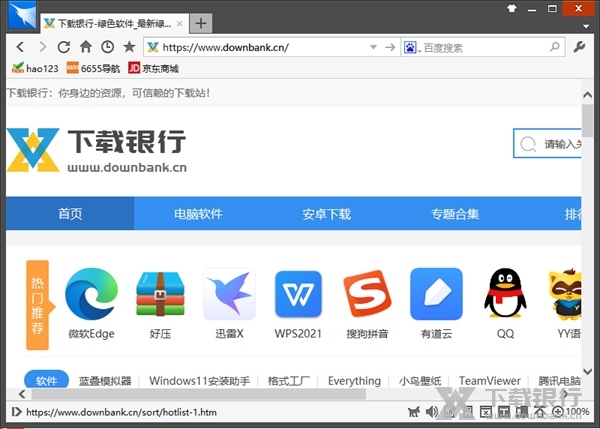Open the TeamViewer link
600x429 pixels.
(490, 381)
